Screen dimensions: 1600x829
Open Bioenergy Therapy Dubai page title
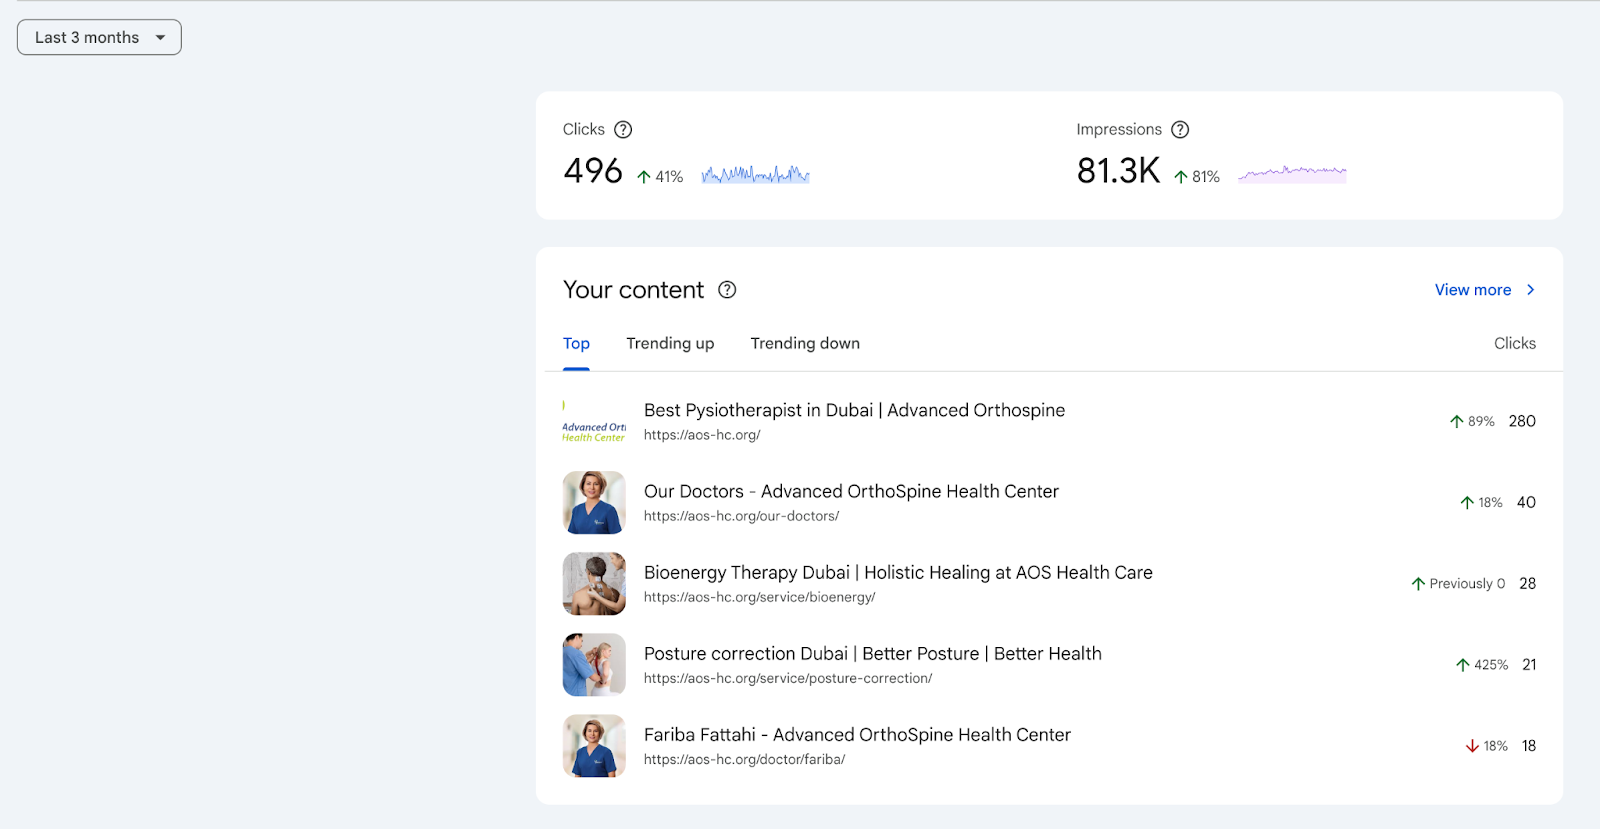pos(898,572)
